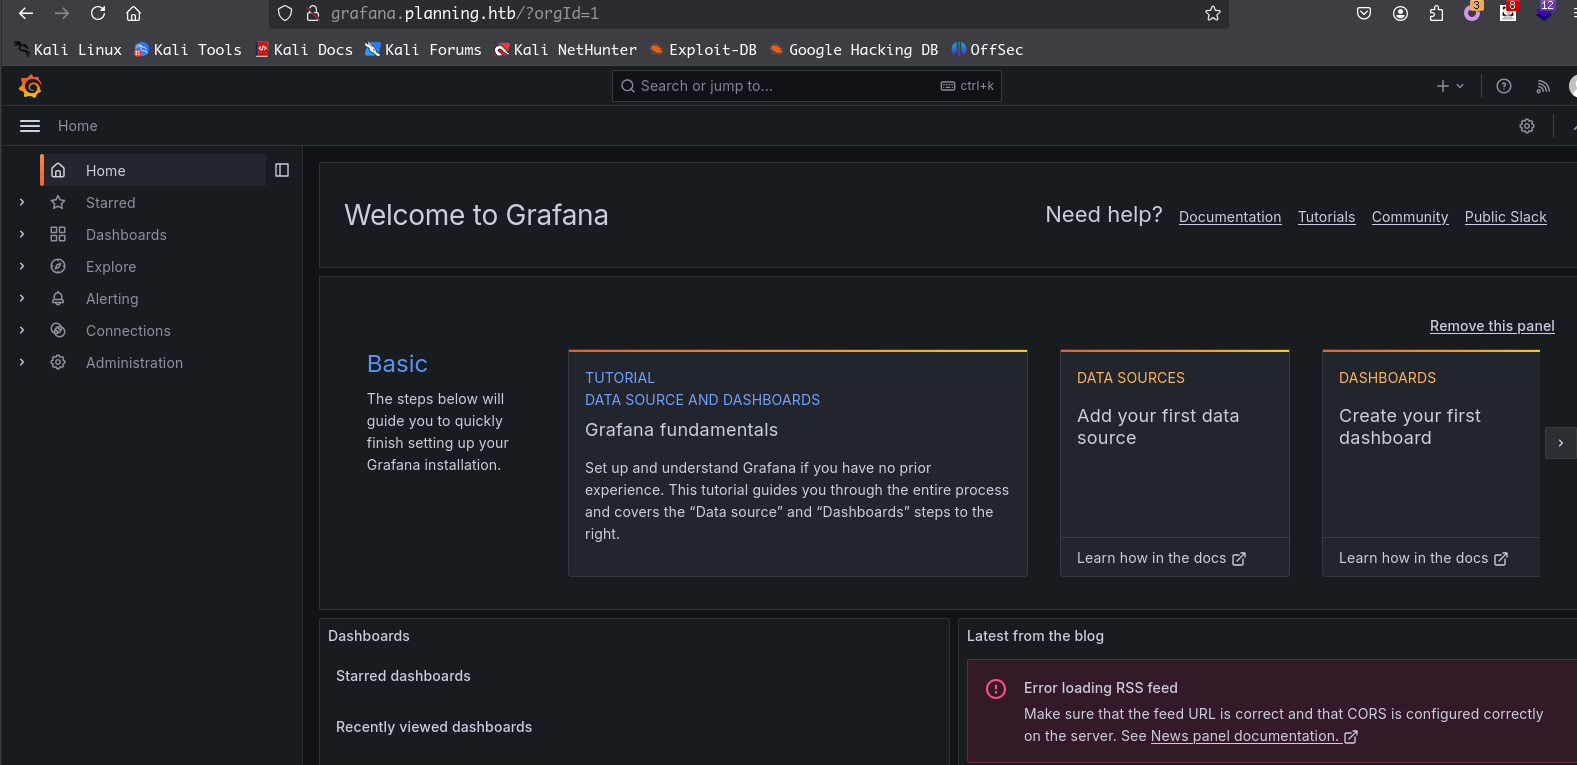Expand the Starred menu section

click(x=22, y=203)
